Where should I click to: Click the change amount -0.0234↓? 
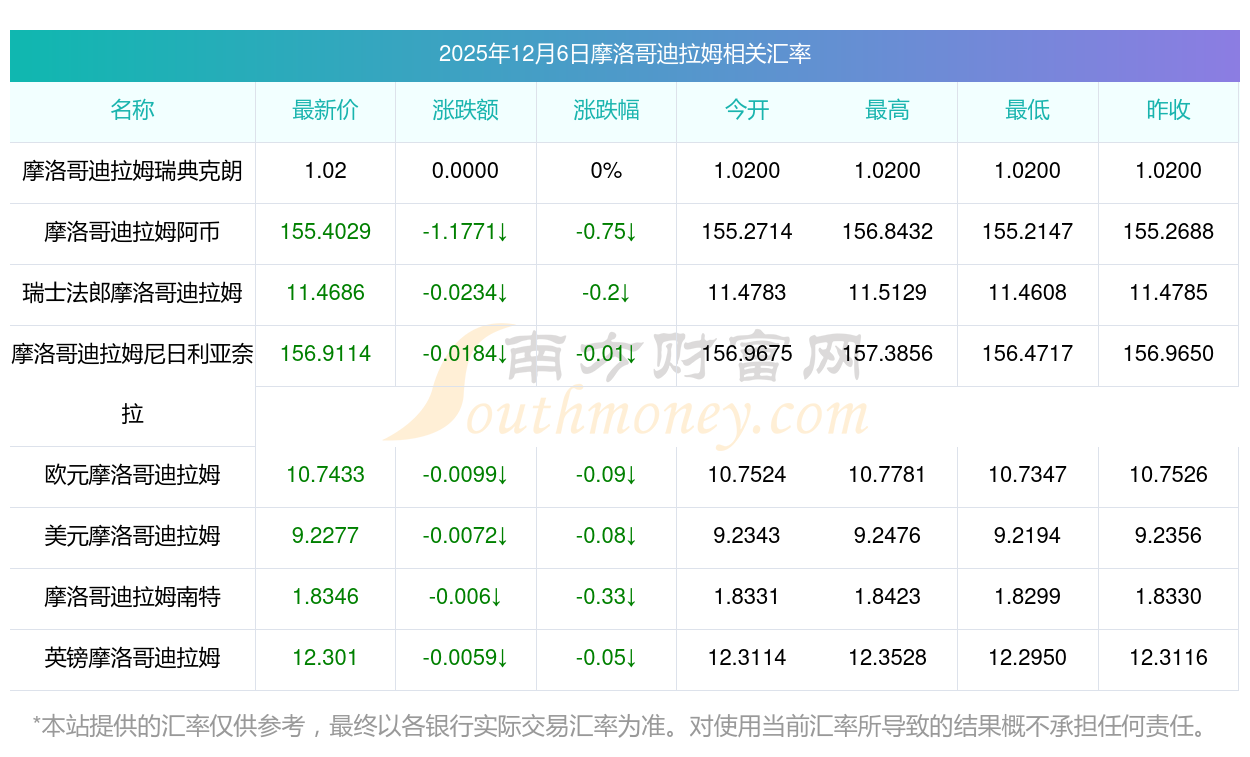pyautogui.click(x=466, y=293)
